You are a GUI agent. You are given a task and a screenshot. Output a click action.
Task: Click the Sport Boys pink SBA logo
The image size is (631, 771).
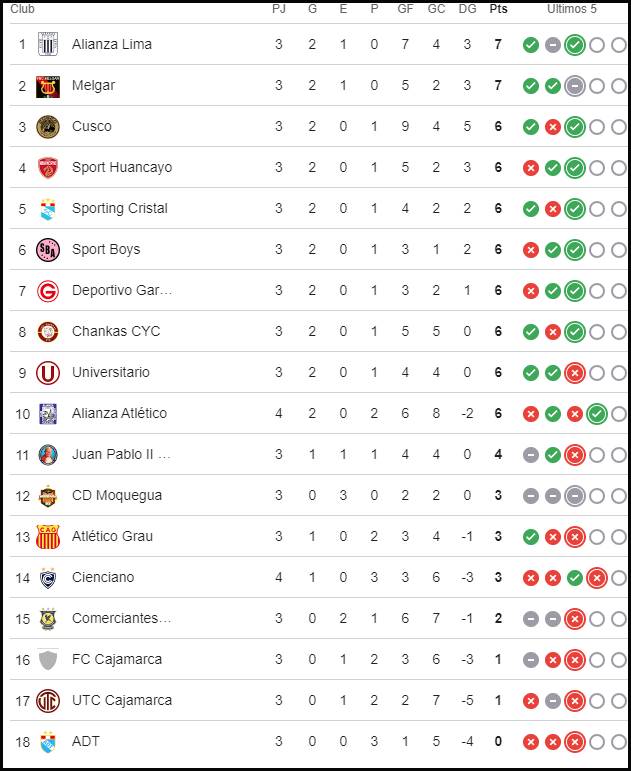[48, 250]
